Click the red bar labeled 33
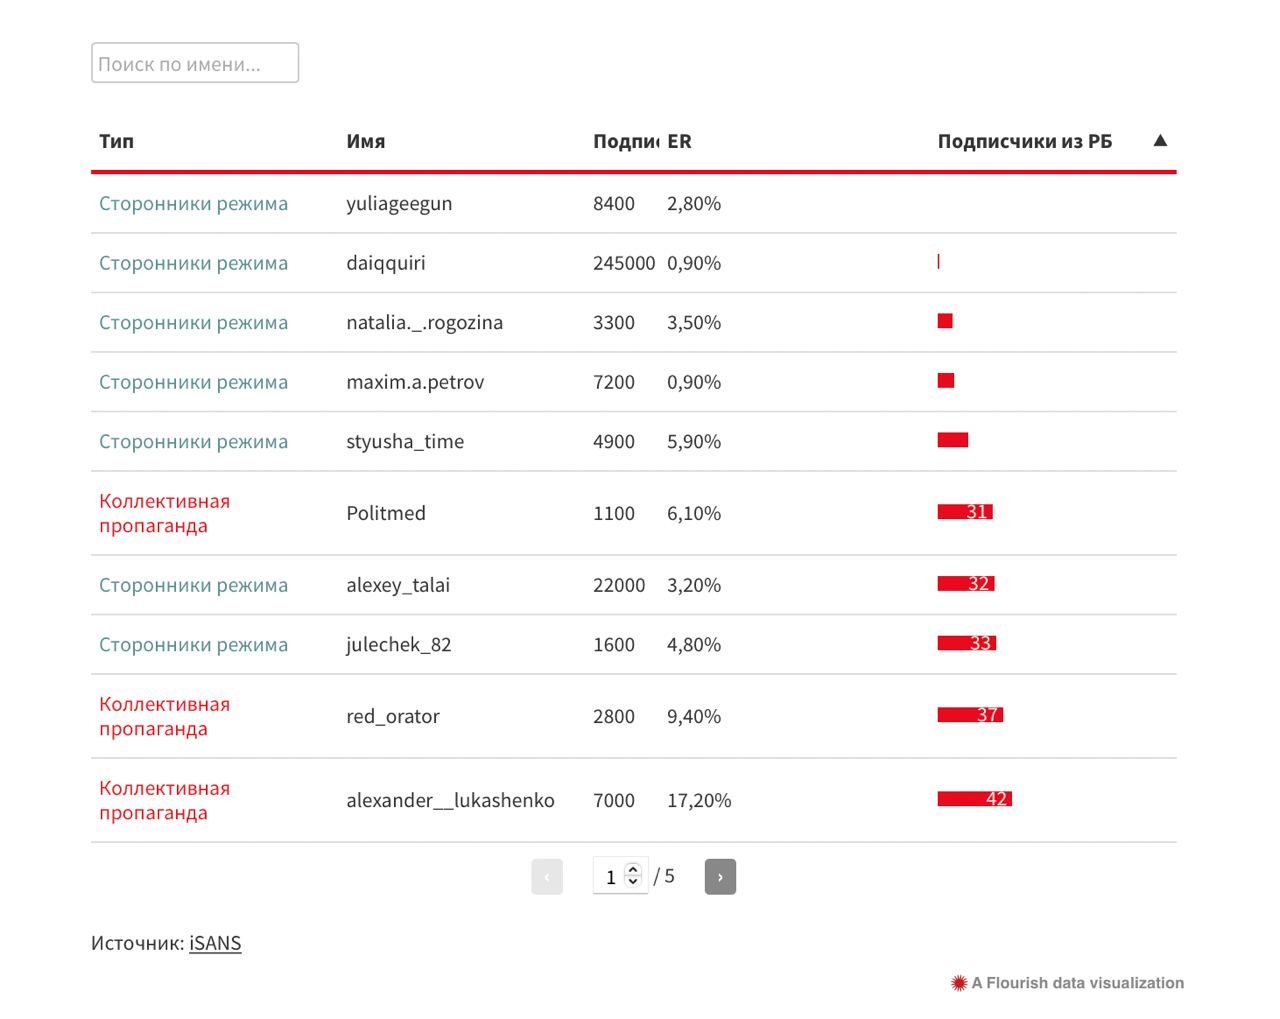This screenshot has width=1280, height=1019. [x=967, y=643]
